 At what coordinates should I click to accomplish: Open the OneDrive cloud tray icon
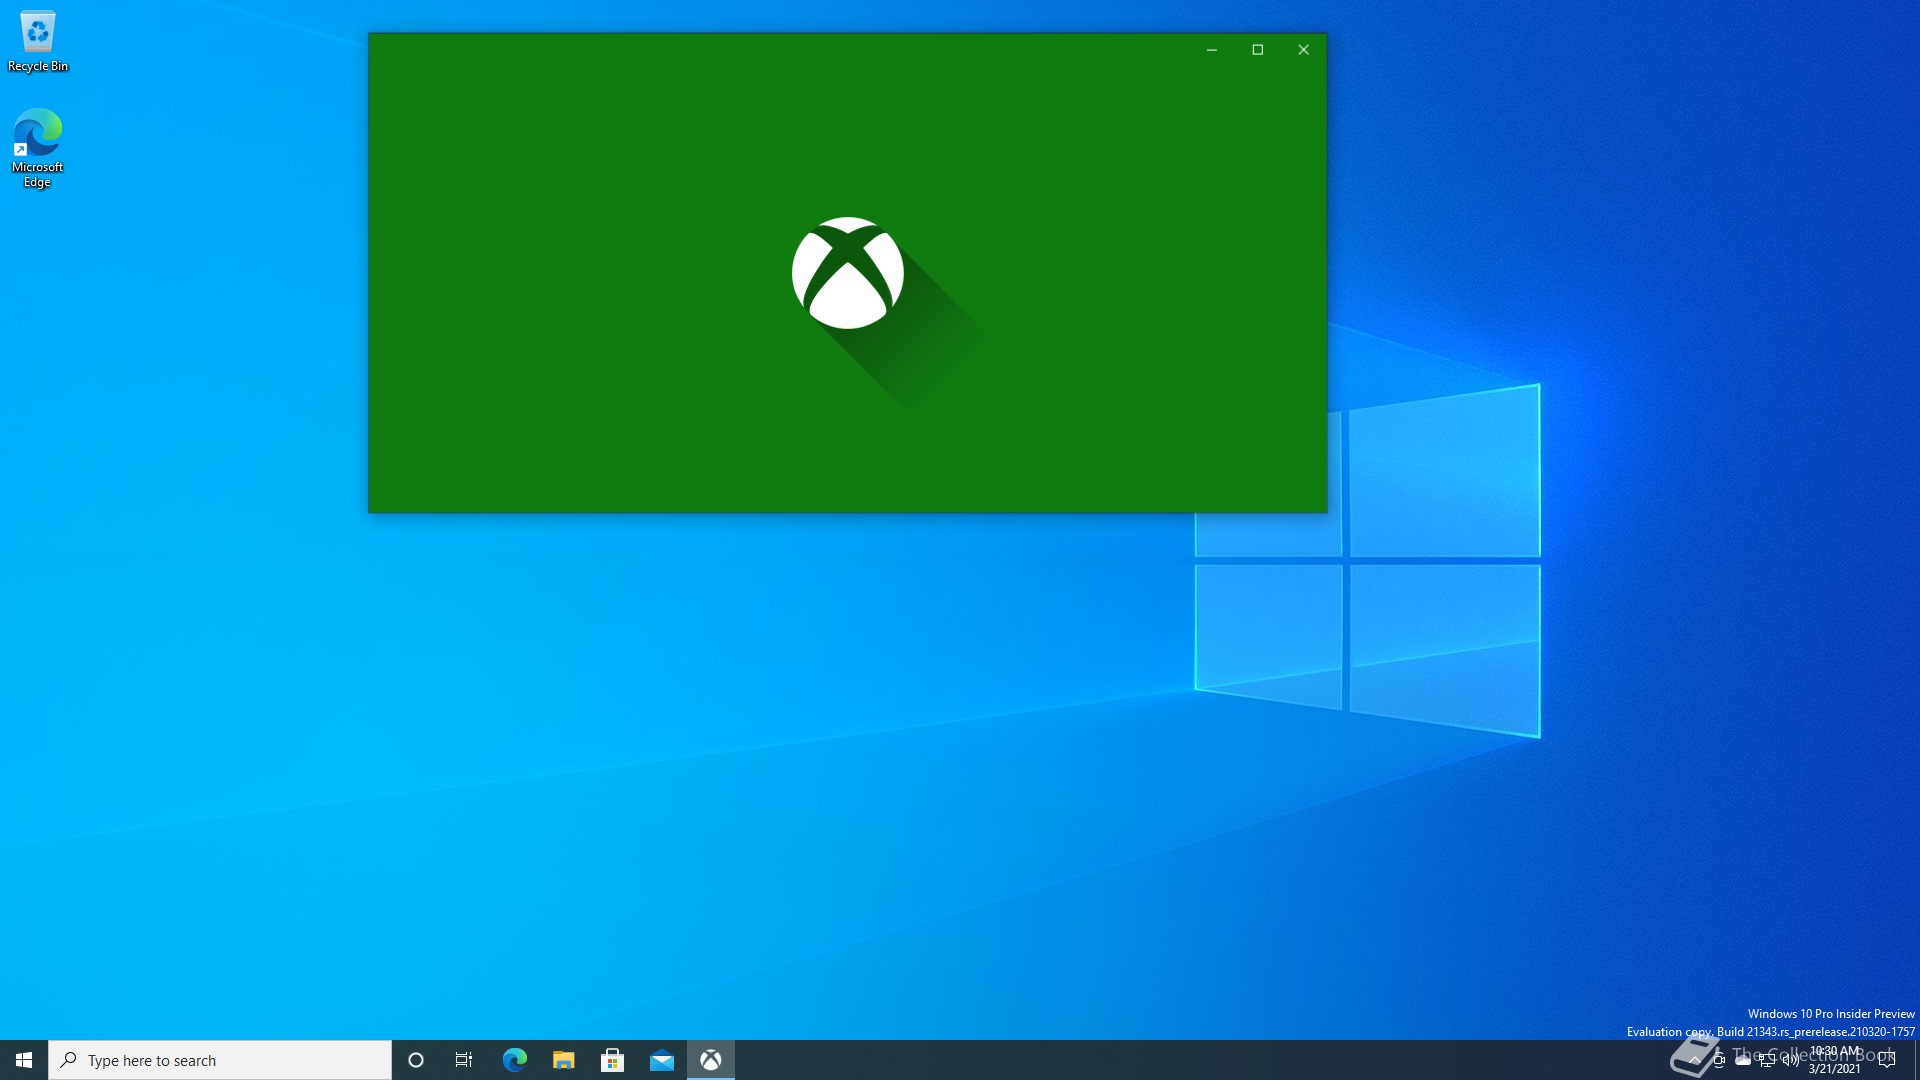coord(1743,1060)
